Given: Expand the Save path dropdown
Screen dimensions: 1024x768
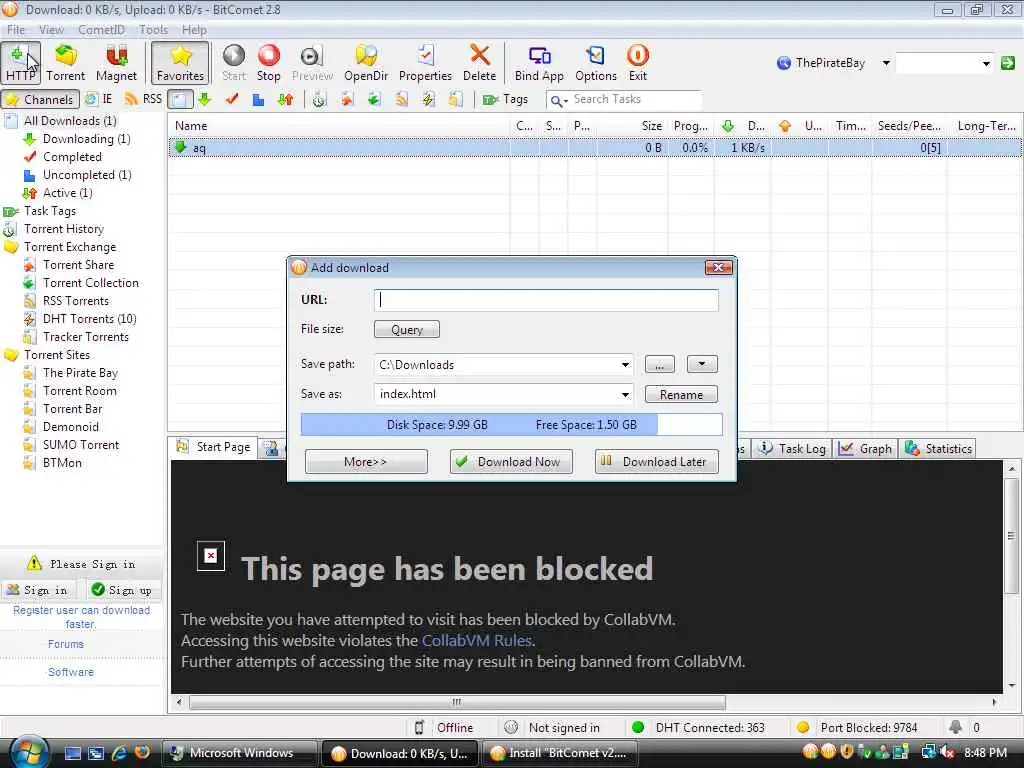Looking at the screenshot, I should coord(625,364).
